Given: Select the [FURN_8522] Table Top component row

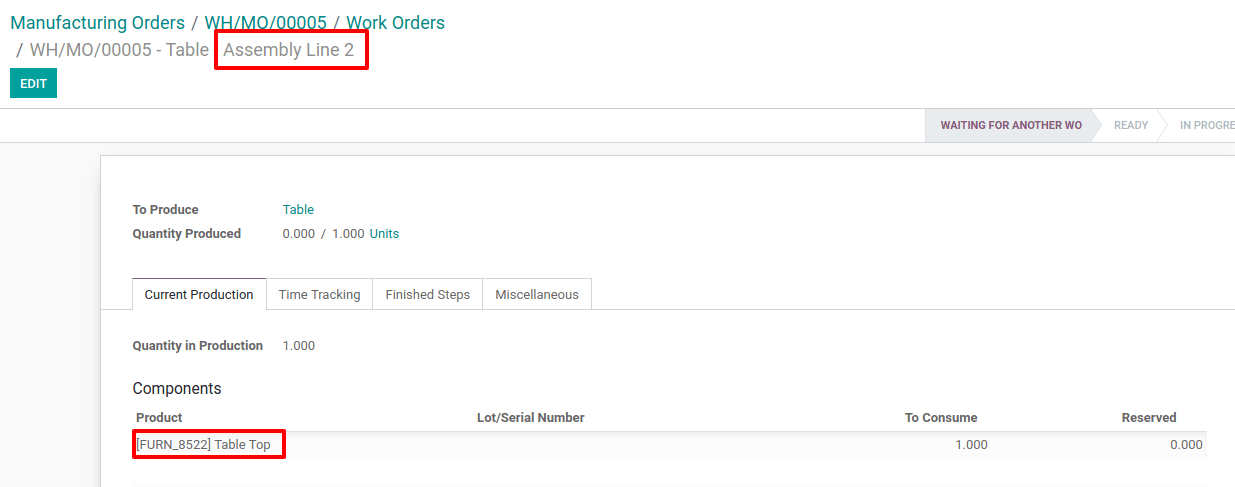Looking at the screenshot, I should [203, 445].
